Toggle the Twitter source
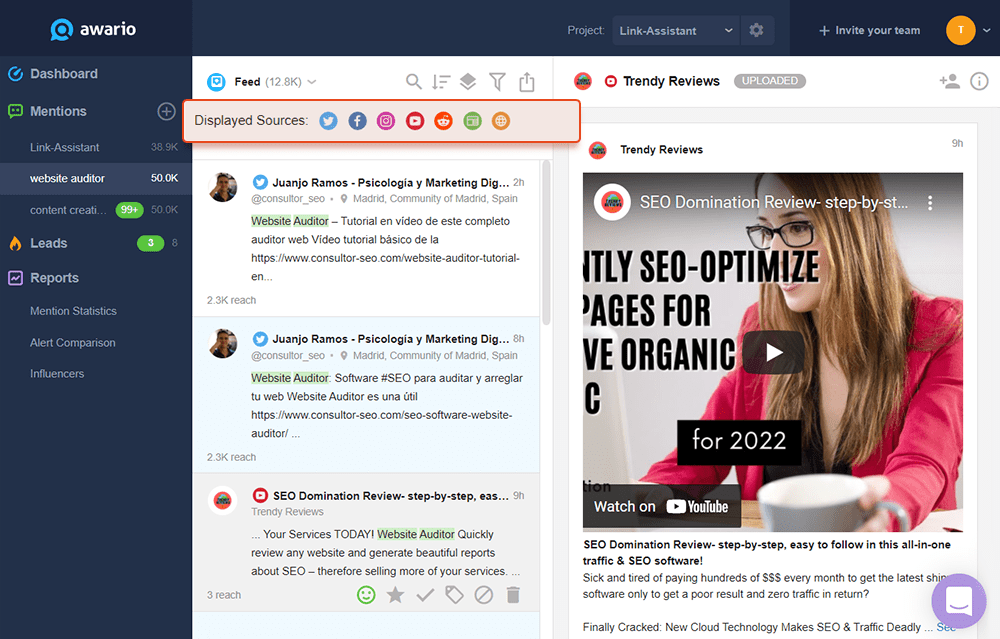The width and height of the screenshot is (1000, 639). (328, 121)
